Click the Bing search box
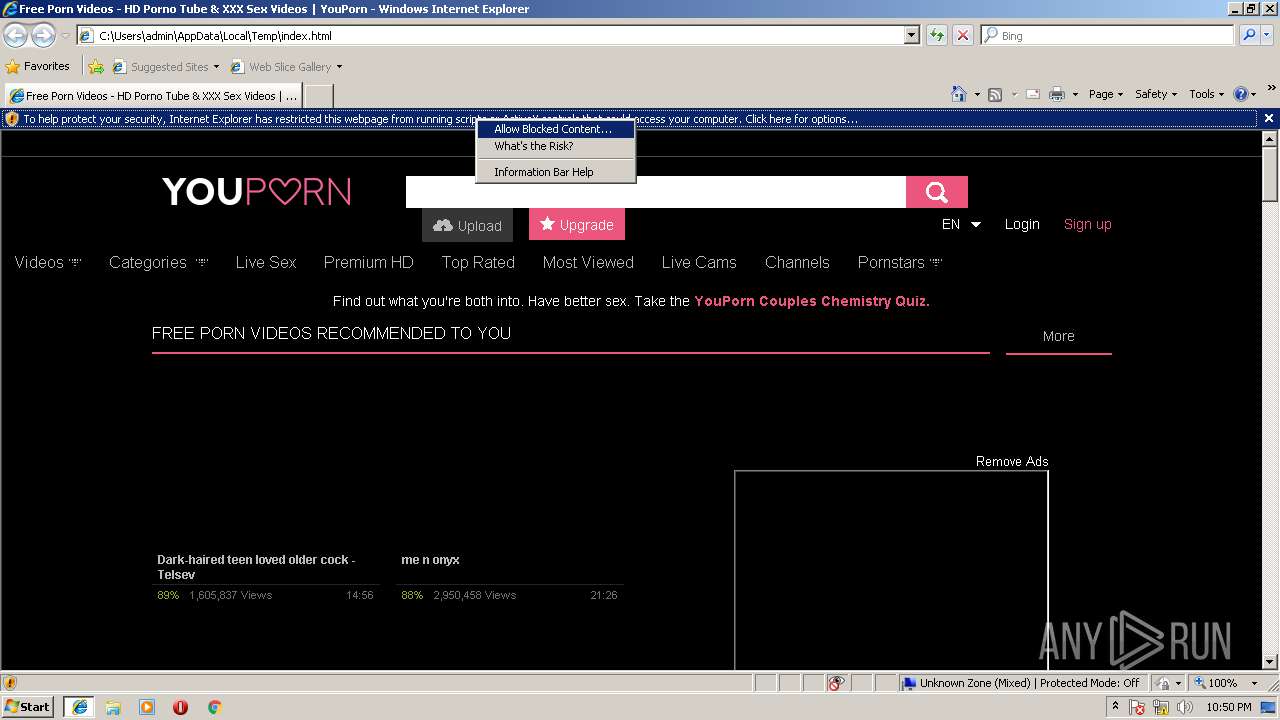This screenshot has width=1280, height=720. pyautogui.click(x=1108, y=35)
